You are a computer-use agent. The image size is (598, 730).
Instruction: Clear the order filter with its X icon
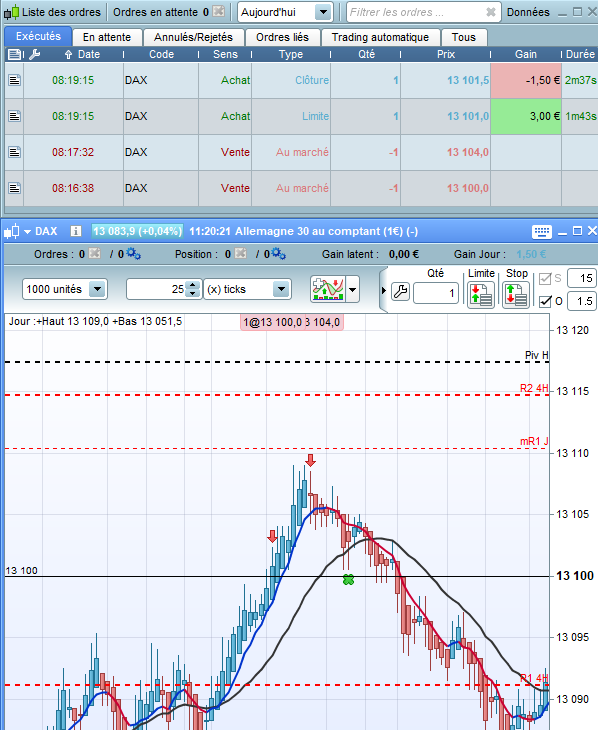click(490, 12)
